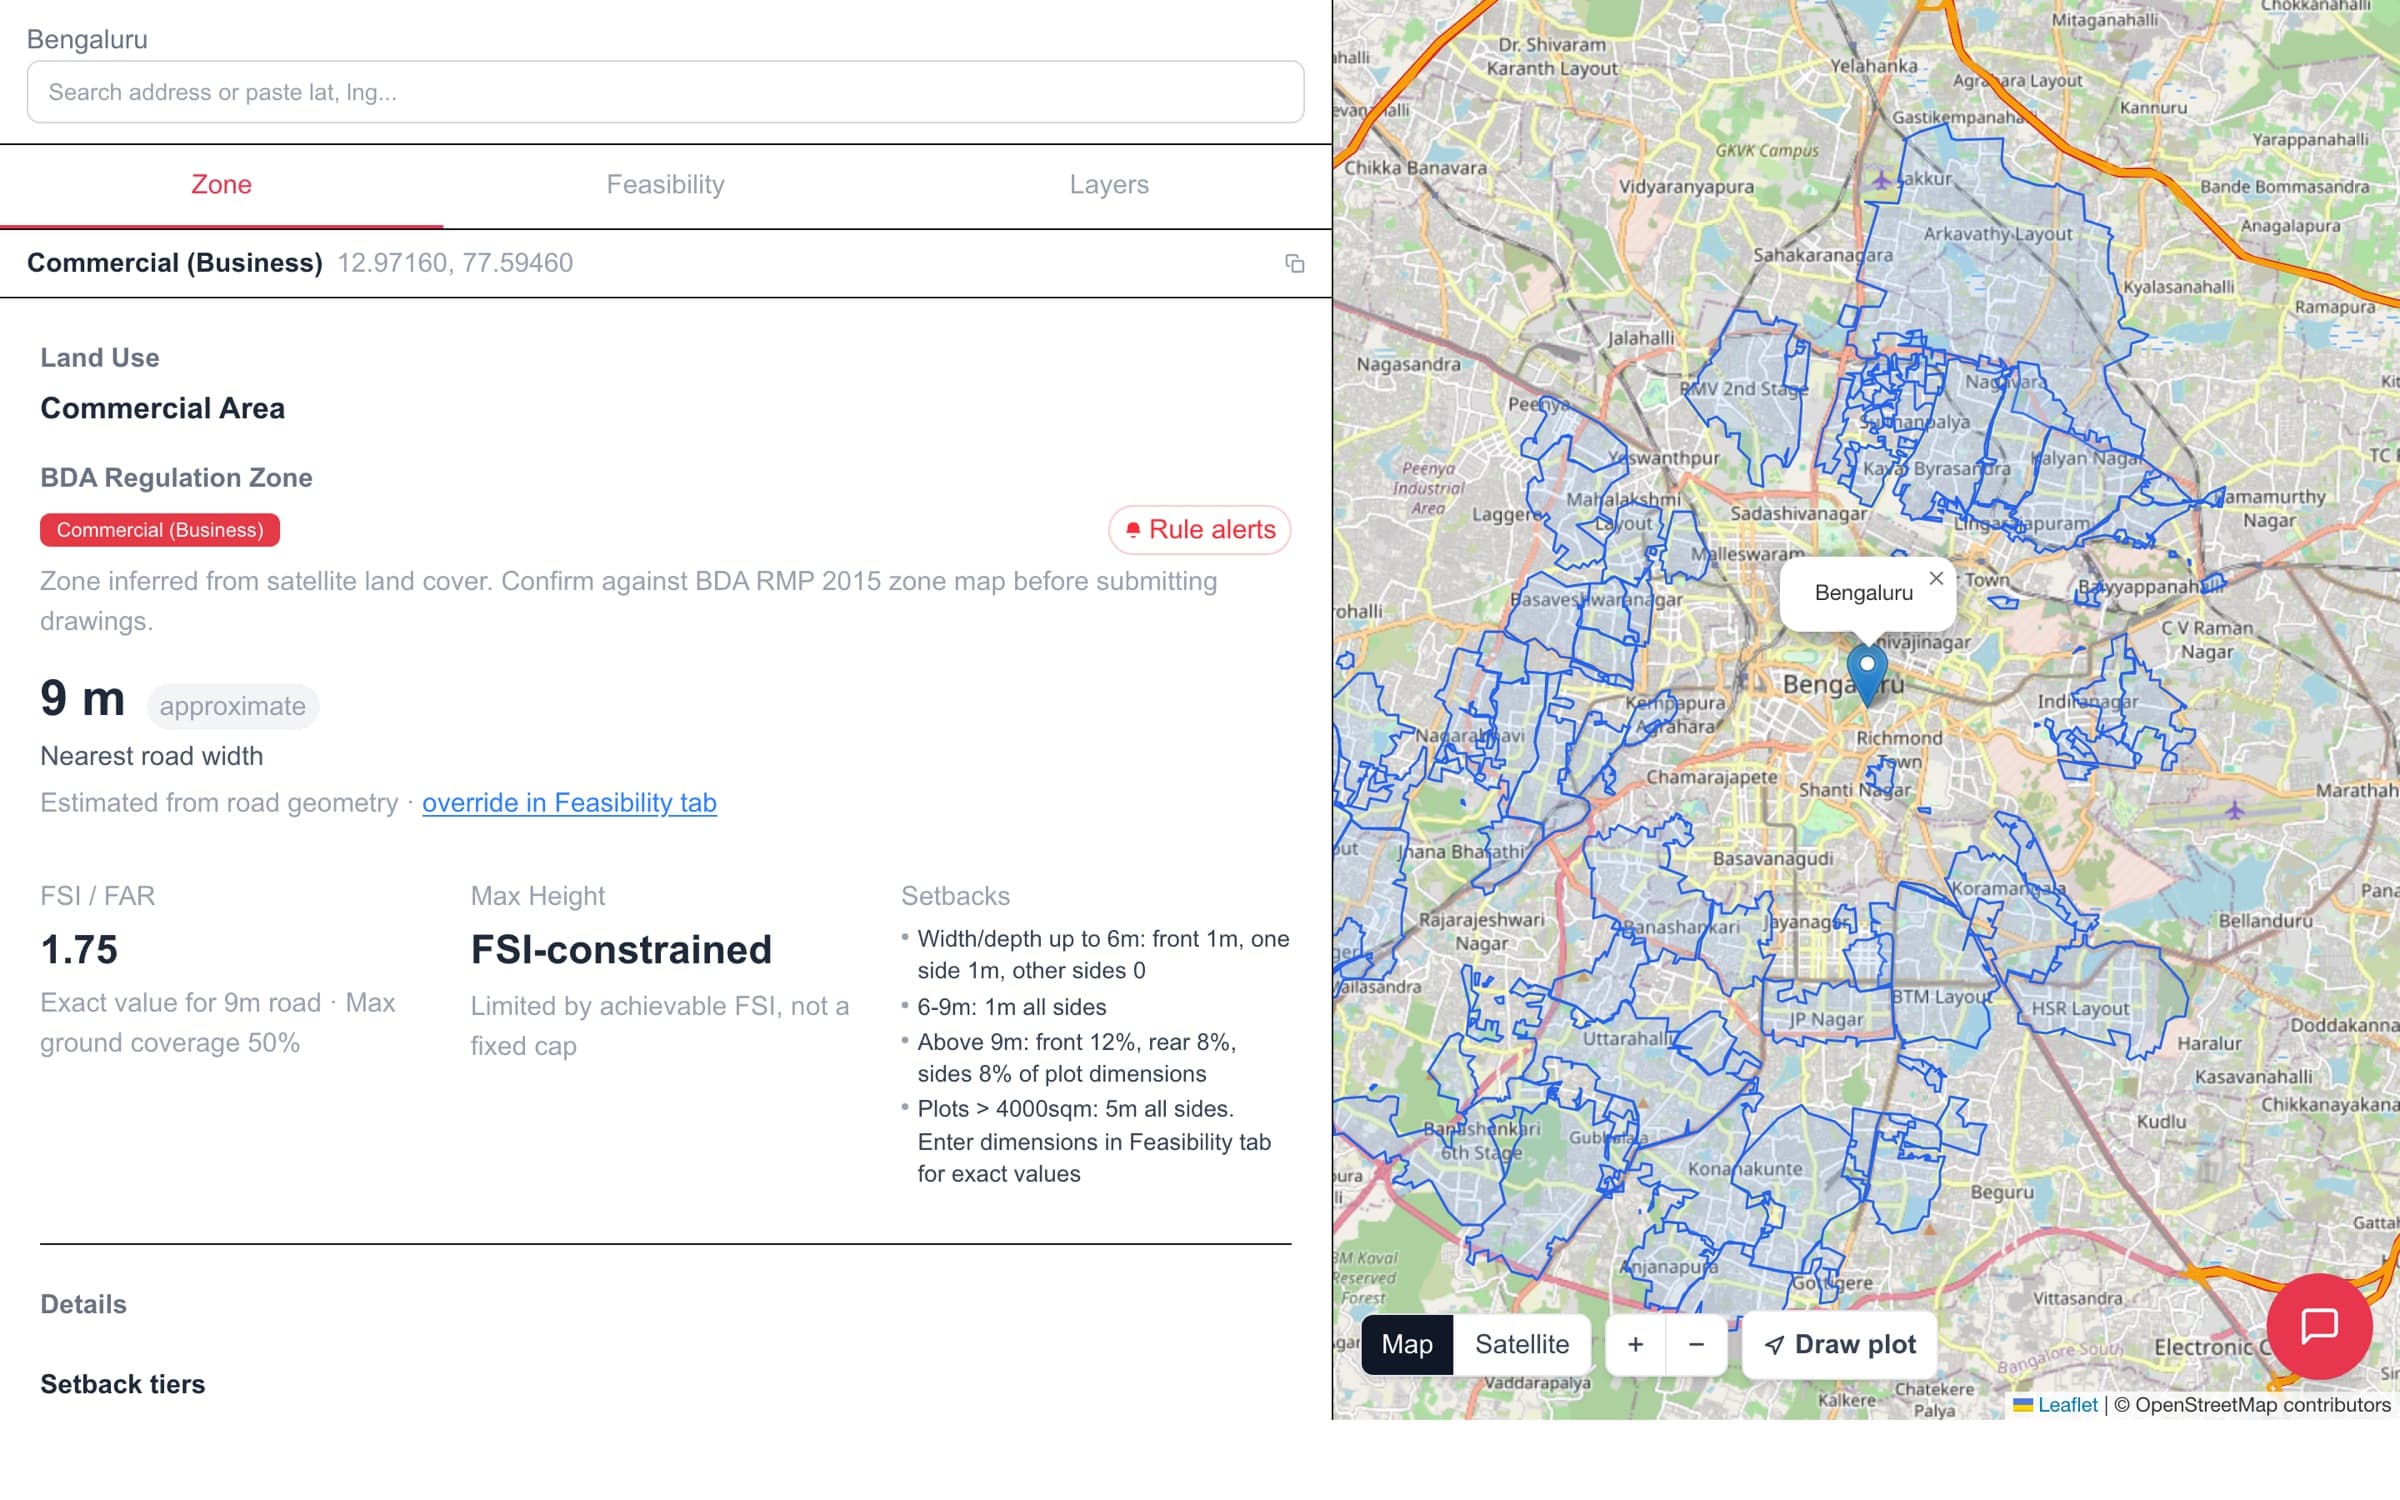Close the Bengaluru map popup
The height and width of the screenshot is (1500, 2400).
tap(1936, 578)
